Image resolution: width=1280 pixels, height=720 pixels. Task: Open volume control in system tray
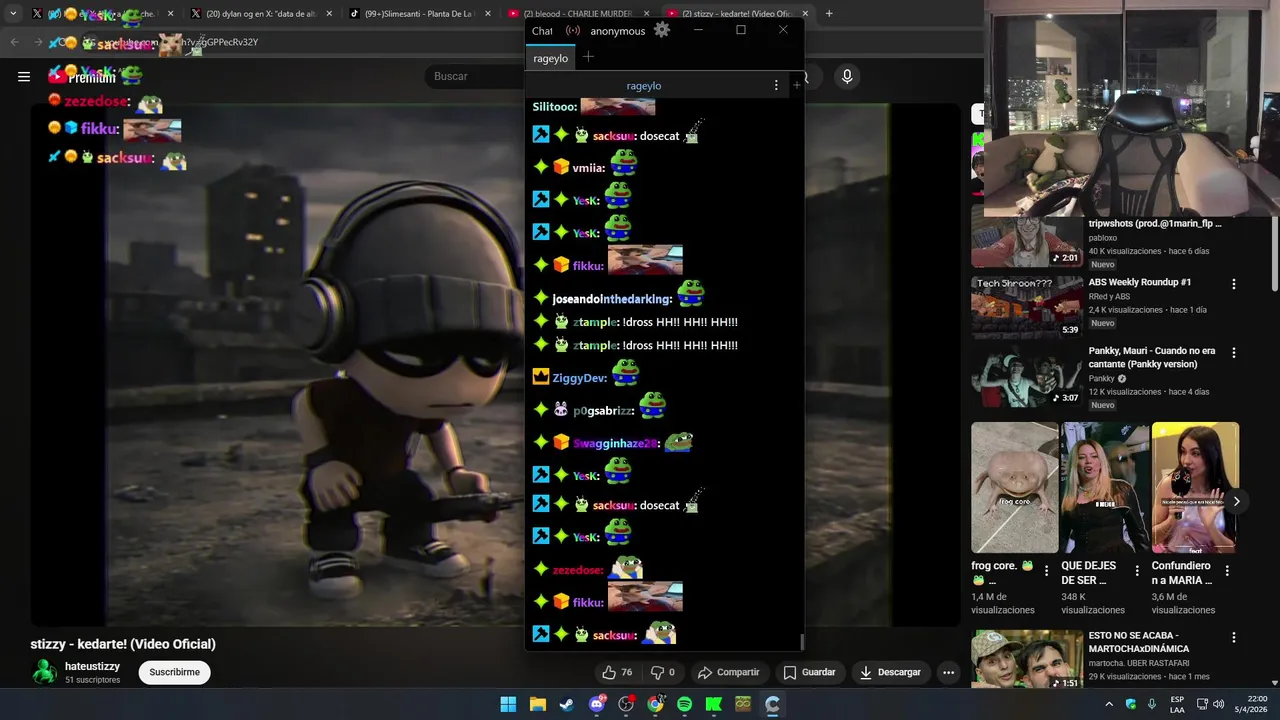(1219, 704)
